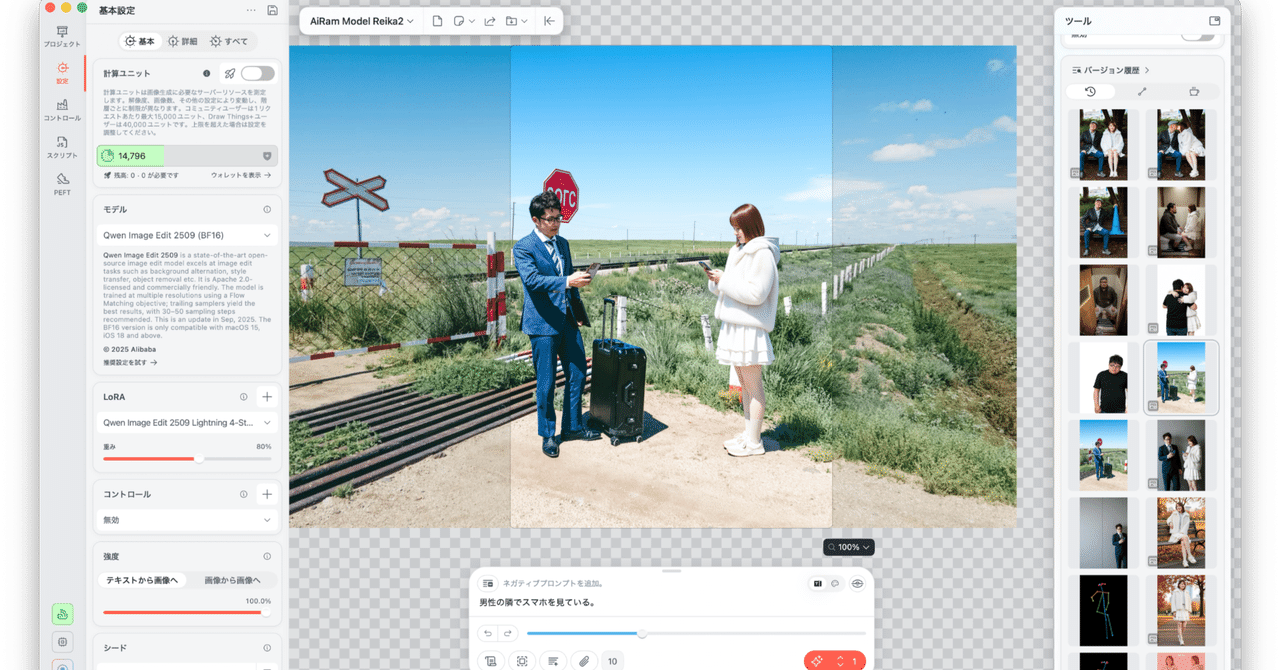Image resolution: width=1280 pixels, height=670 pixels.
Task: Collapse panel with the arrow-to-bar icon
Action: 549,21
